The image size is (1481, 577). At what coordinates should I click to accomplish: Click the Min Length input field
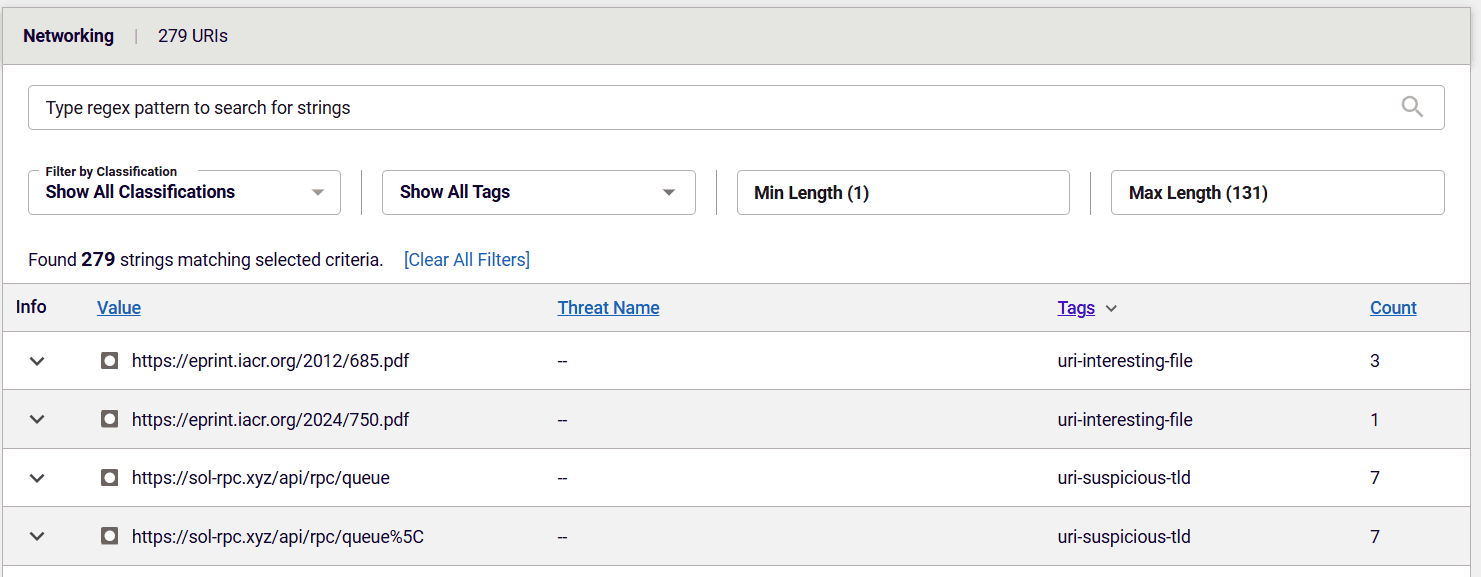tap(903, 192)
